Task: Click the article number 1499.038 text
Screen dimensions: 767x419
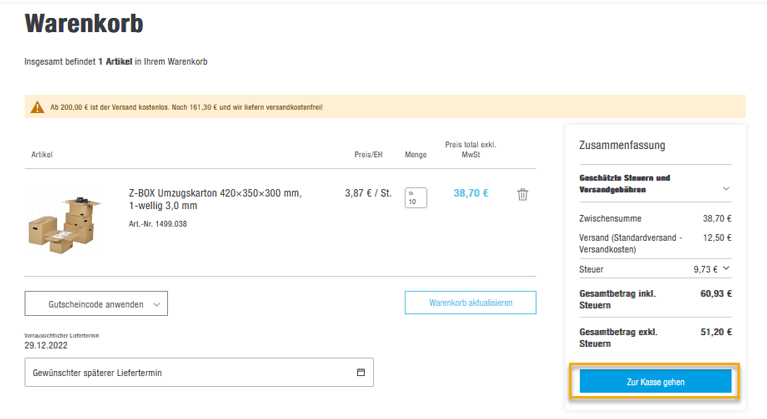Action: click(157, 224)
